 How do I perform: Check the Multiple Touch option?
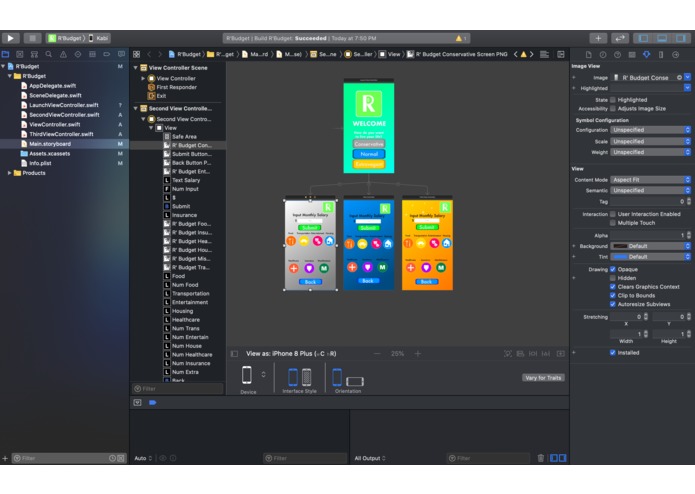click(x=613, y=223)
